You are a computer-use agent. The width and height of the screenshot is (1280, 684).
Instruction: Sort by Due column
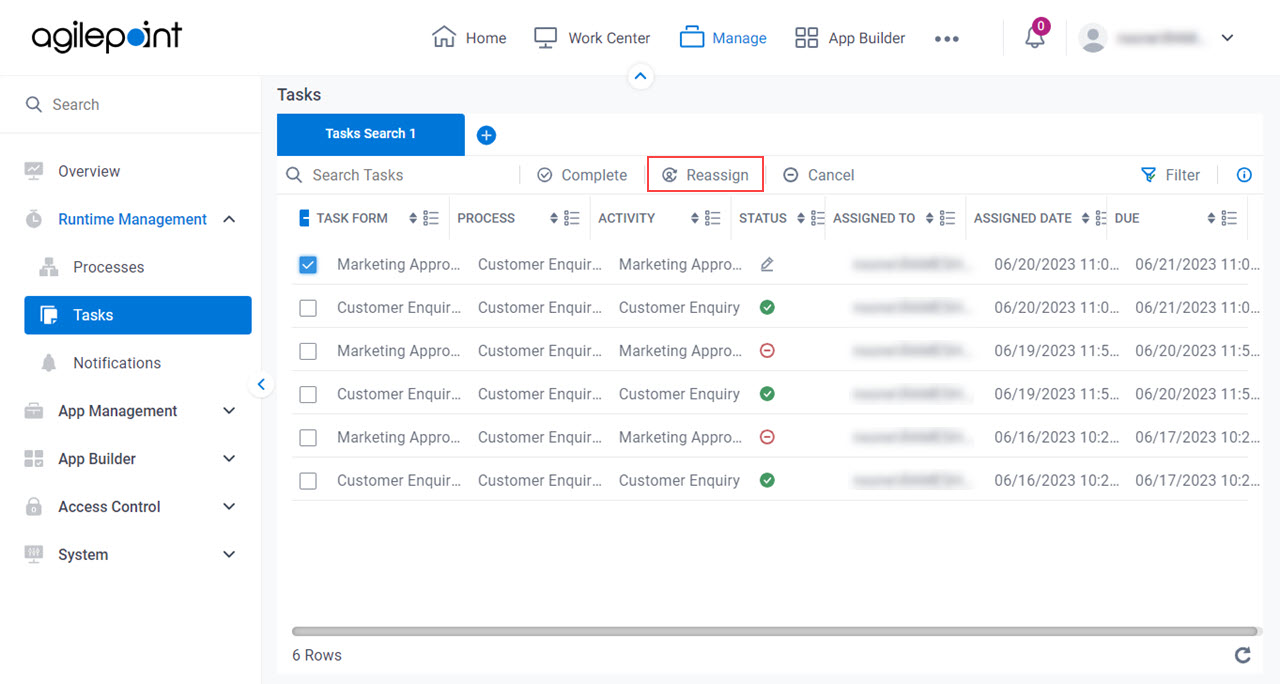(1211, 218)
